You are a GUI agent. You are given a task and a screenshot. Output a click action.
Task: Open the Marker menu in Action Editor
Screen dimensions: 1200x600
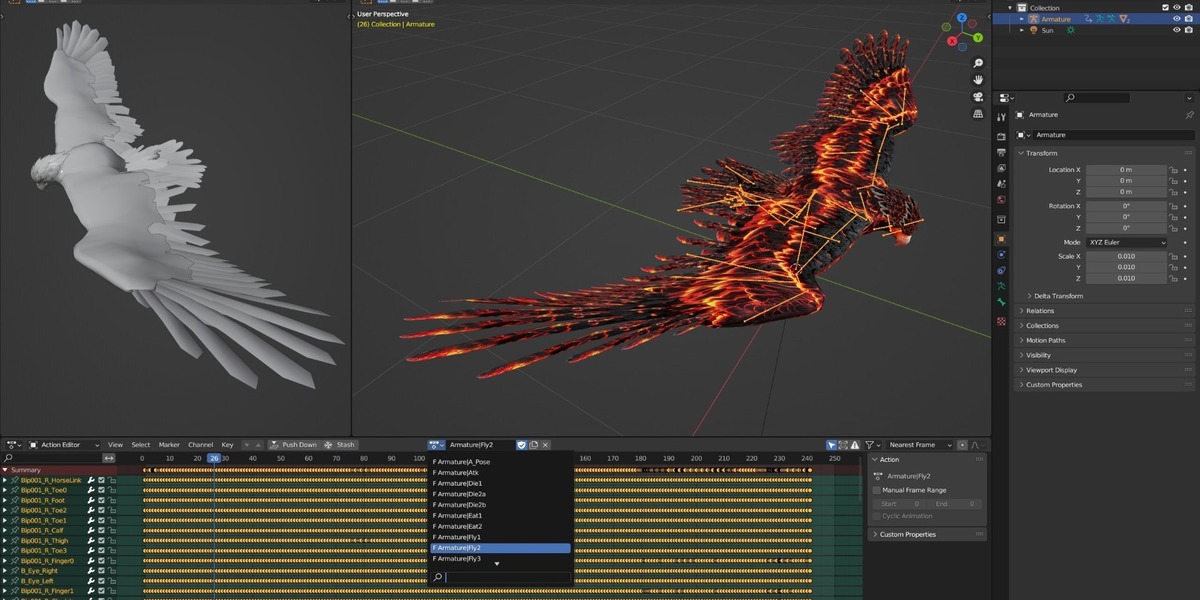tap(169, 445)
